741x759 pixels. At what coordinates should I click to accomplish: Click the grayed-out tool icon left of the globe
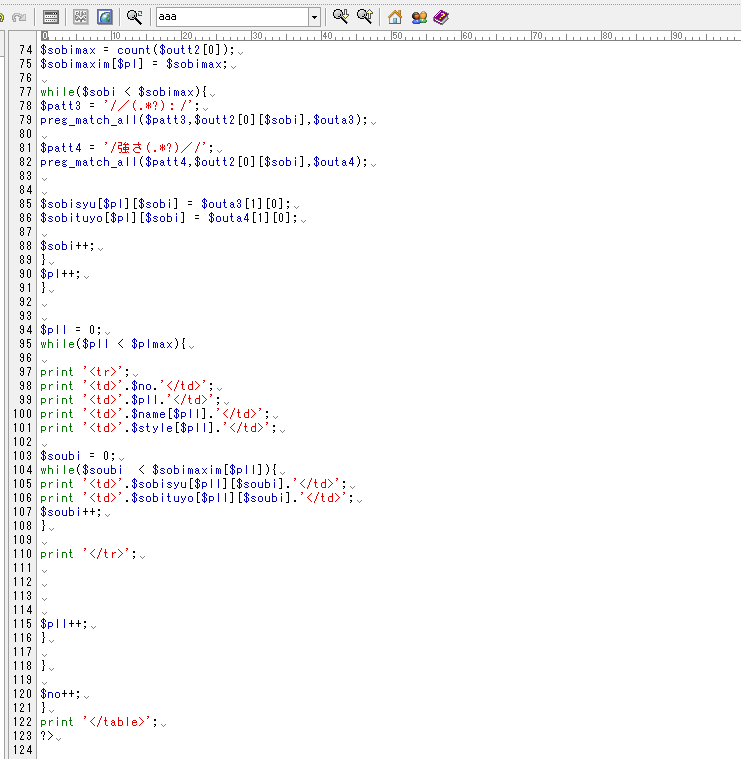(x=80, y=17)
